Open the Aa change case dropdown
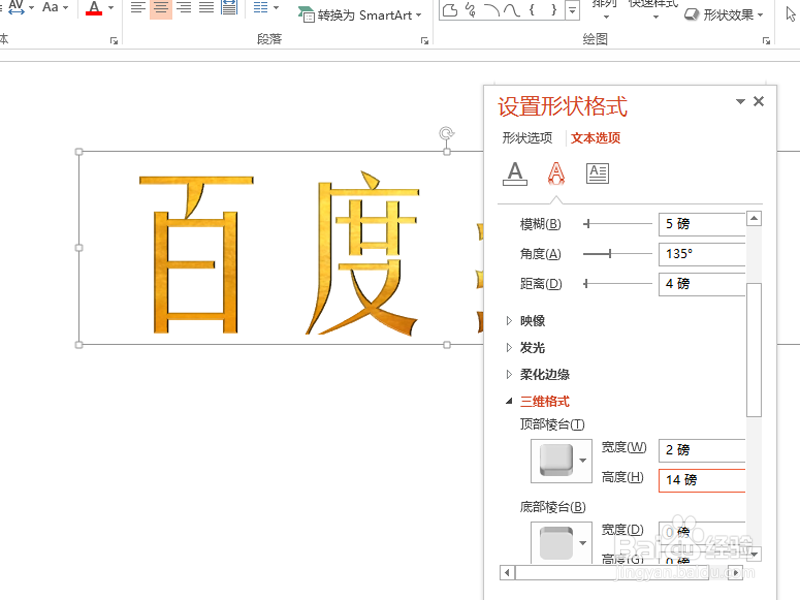 tap(55, 7)
